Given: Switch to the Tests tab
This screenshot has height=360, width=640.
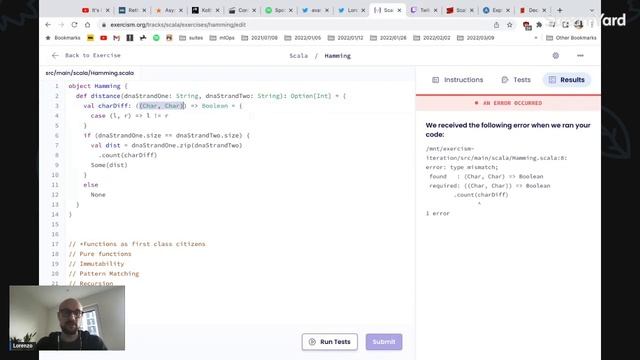Looking at the screenshot, I should 516,80.
